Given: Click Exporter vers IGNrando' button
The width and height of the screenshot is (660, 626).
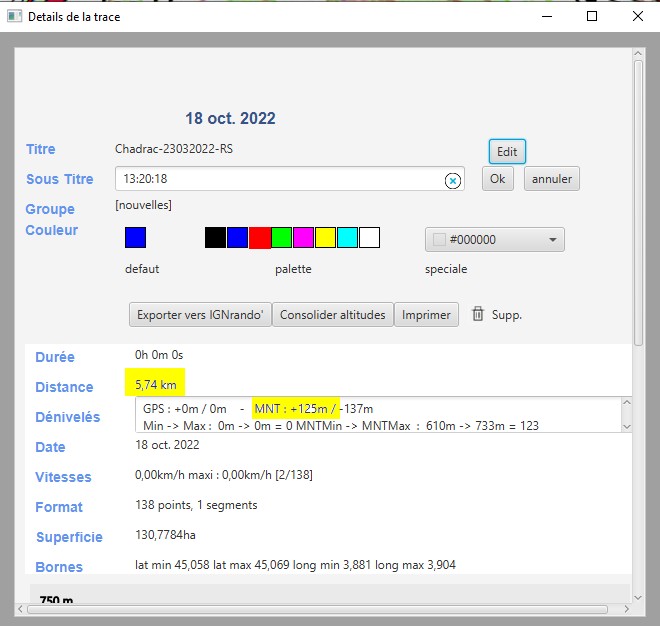Looking at the screenshot, I should [x=200, y=315].
